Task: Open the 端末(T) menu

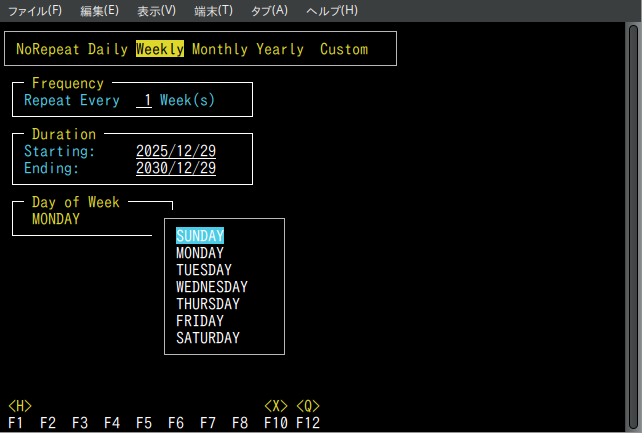Action: pyautogui.click(x=213, y=10)
